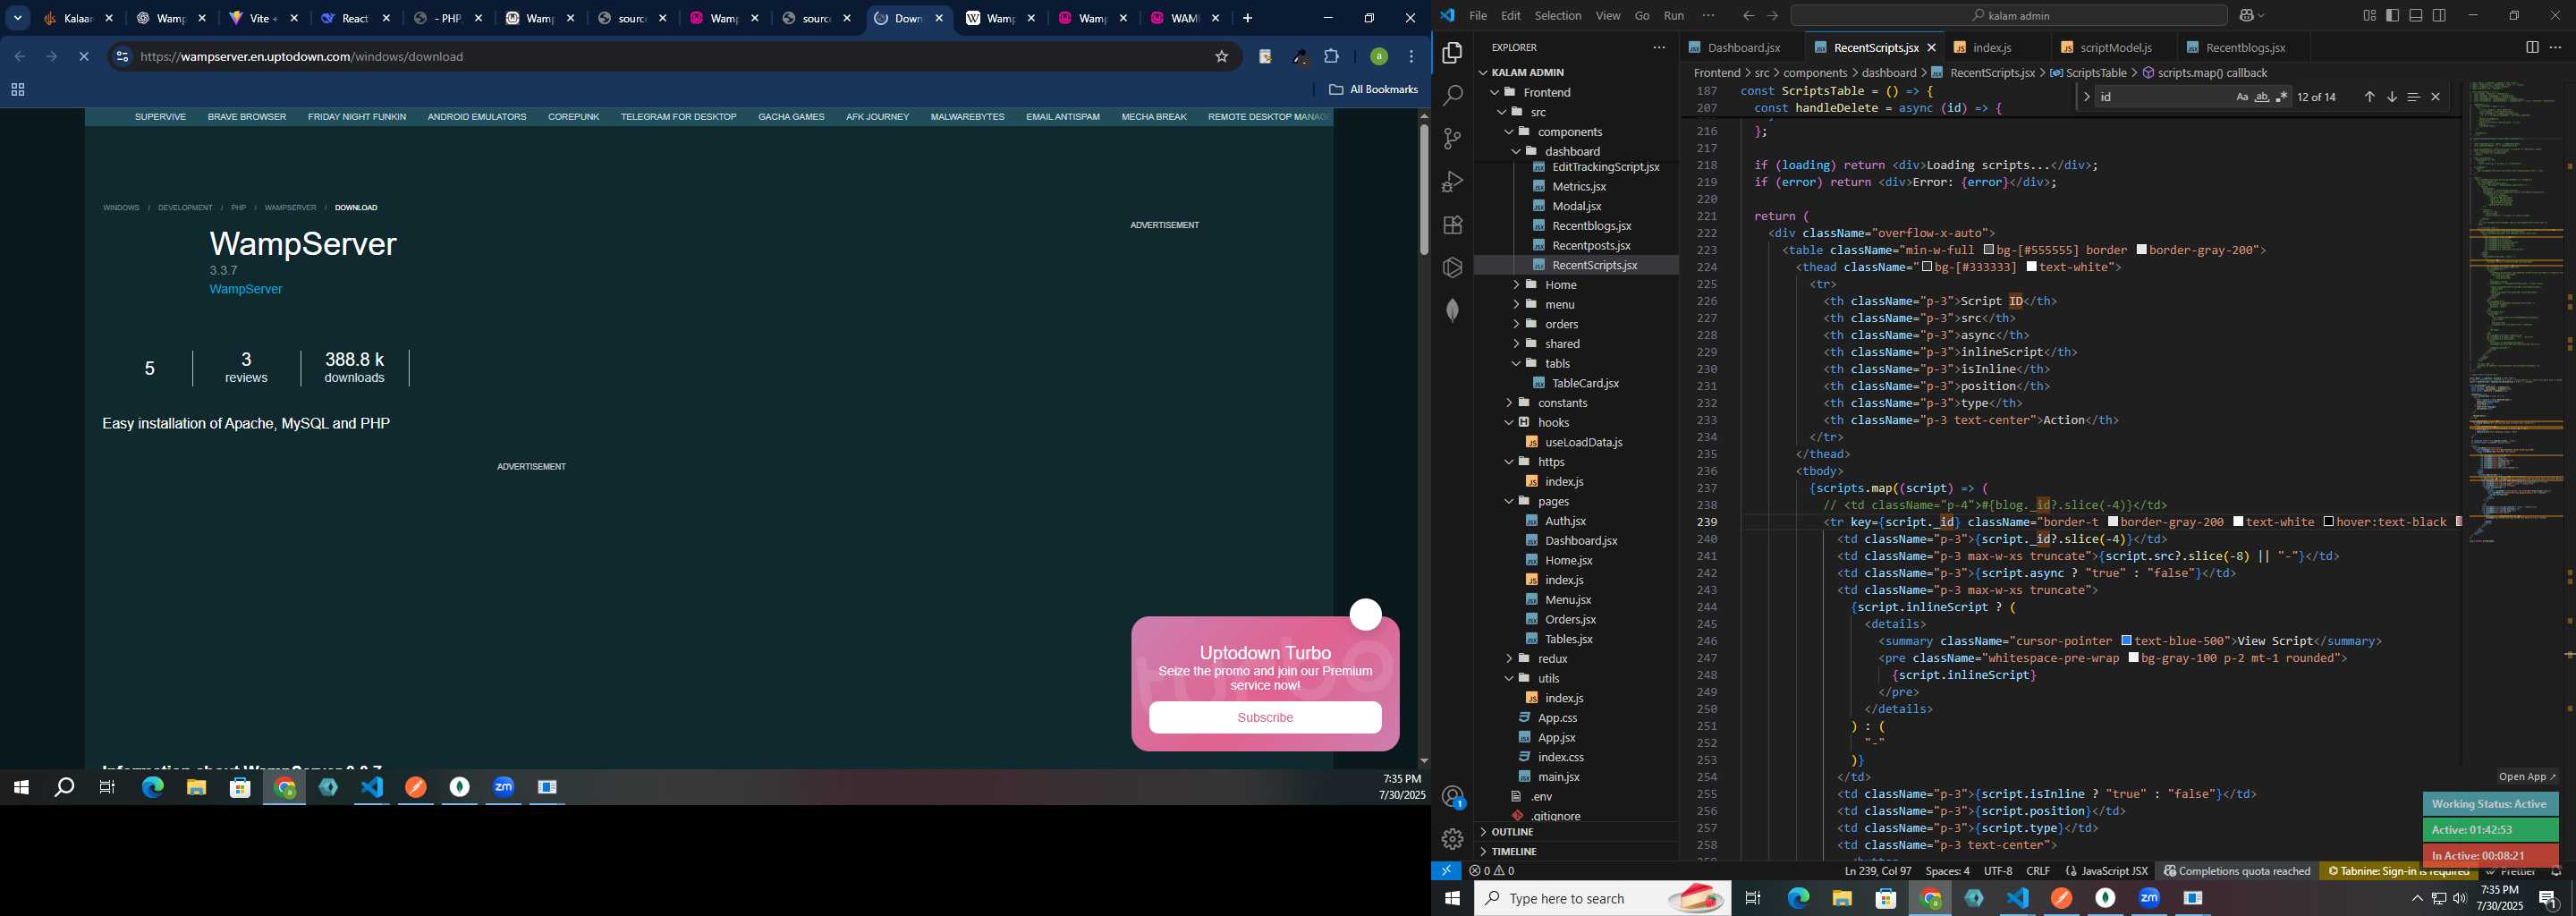2576x916 pixels.
Task: Toggle Find in Selection in find widget
Action: click(x=2413, y=97)
